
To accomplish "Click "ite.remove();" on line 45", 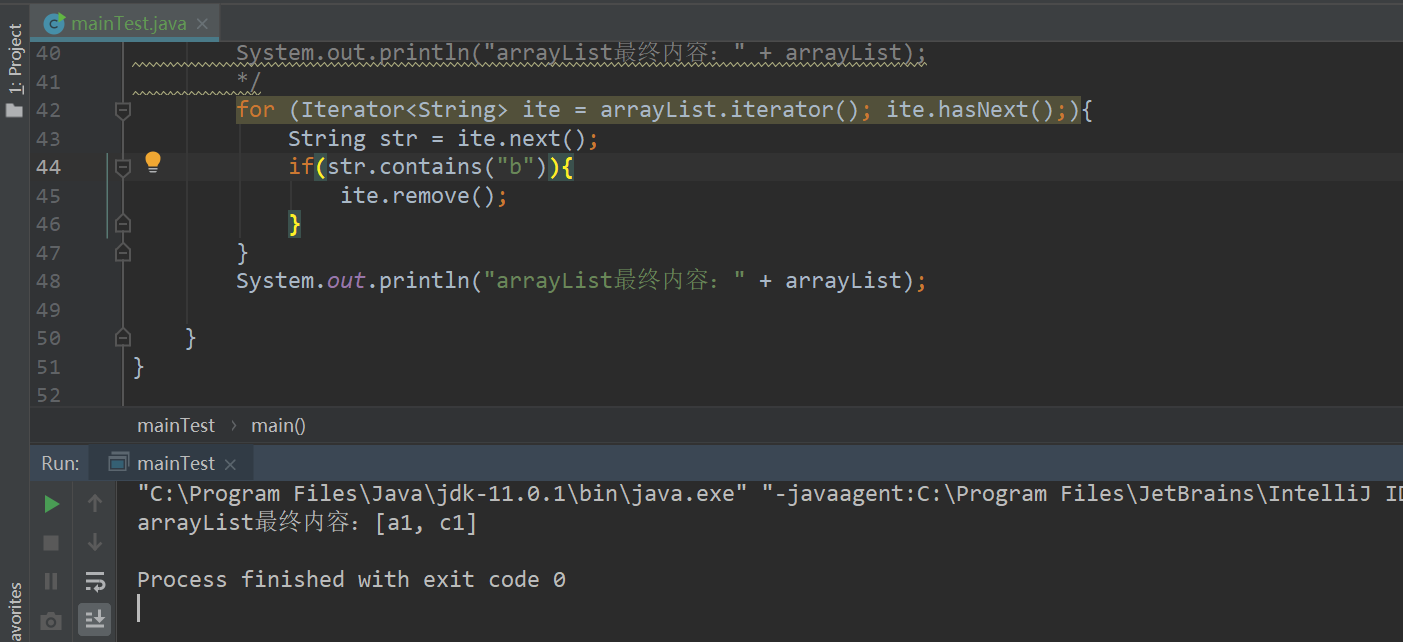I will point(424,196).
